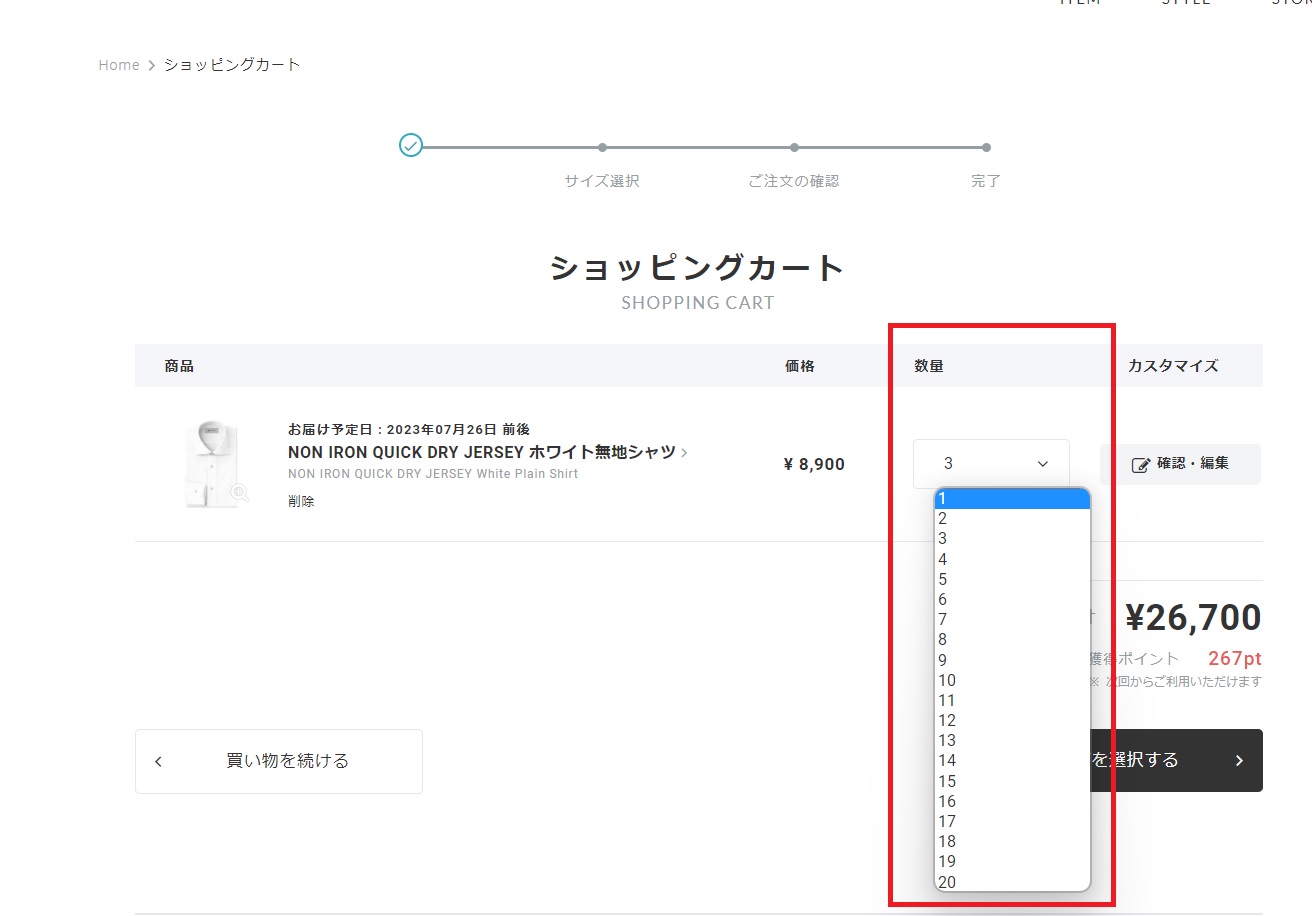Pick quantity 14 in the dropdown
Viewport: 1312px width, 916px height.
[x=1012, y=760]
